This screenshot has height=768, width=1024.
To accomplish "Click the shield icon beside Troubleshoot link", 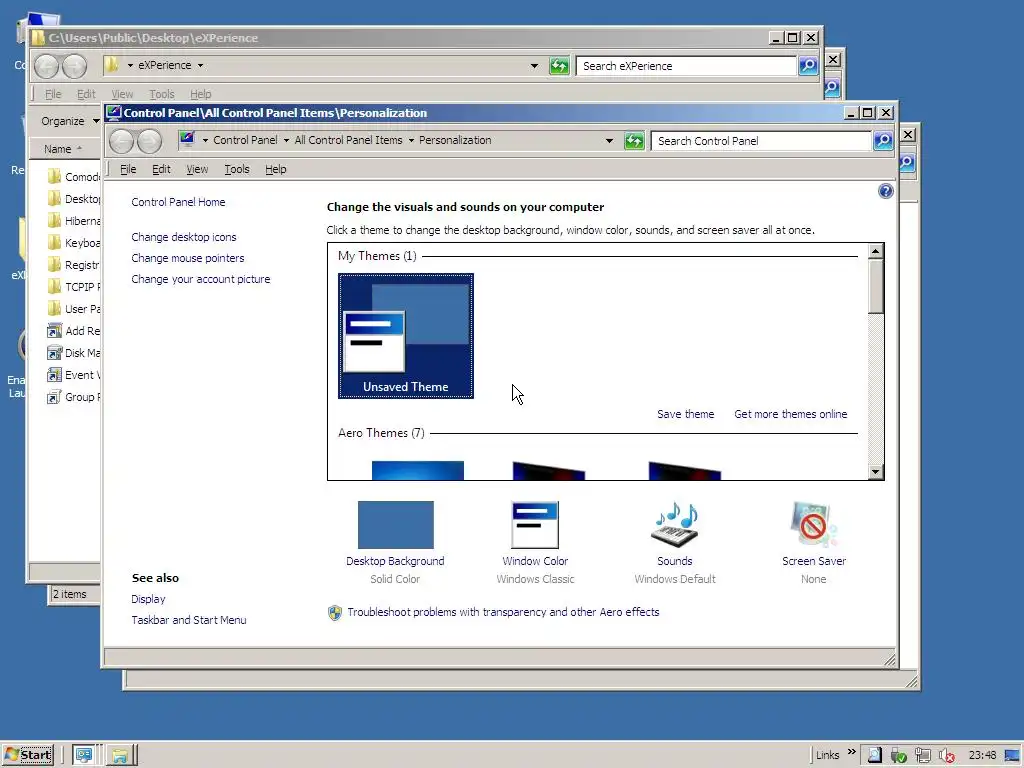I will 334,613.
